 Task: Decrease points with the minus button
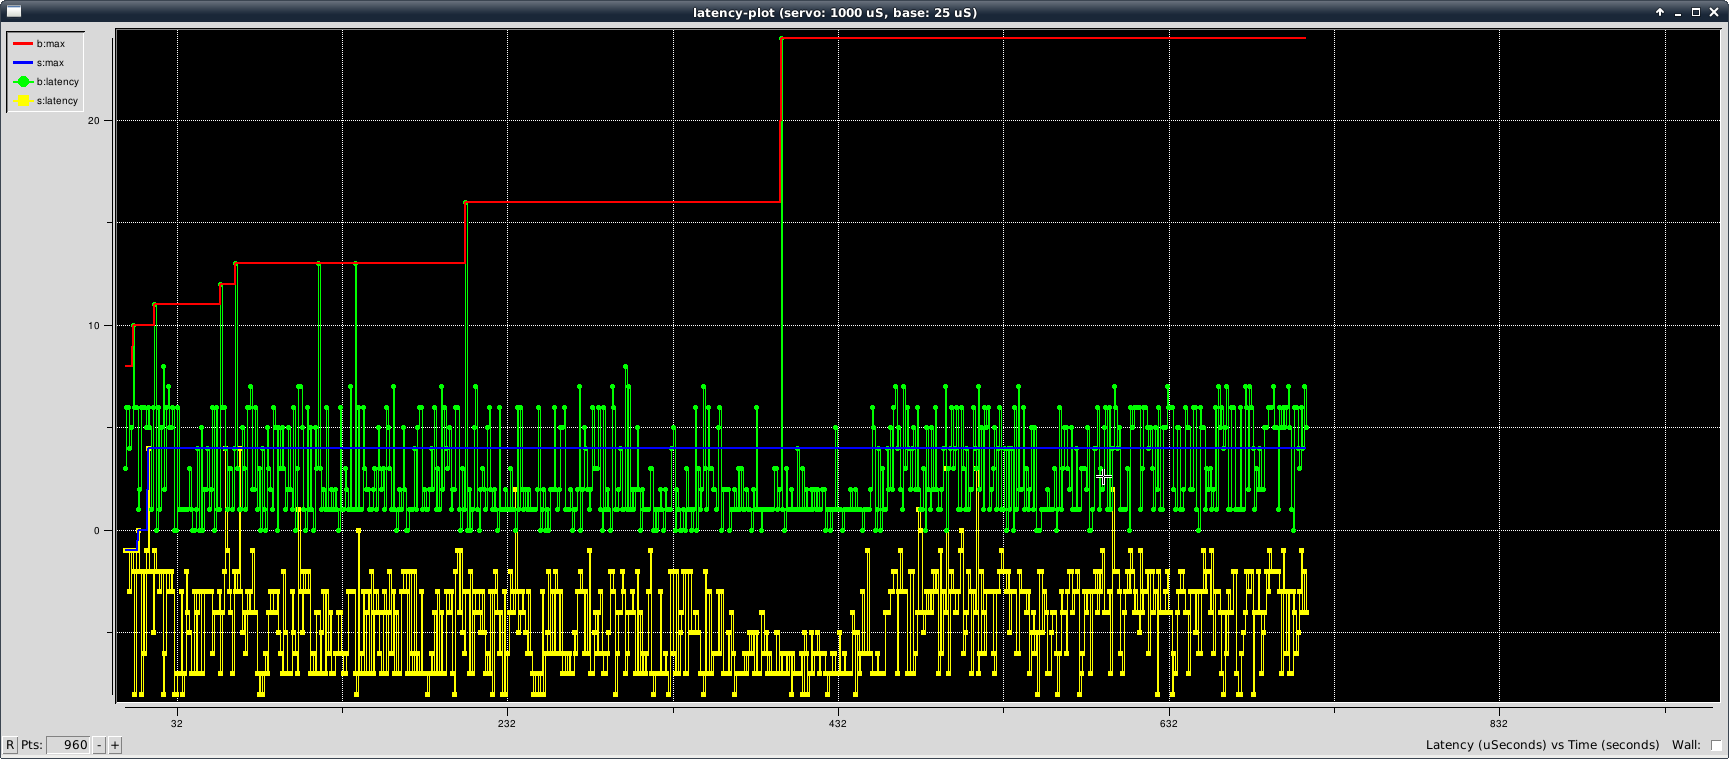coord(99,745)
